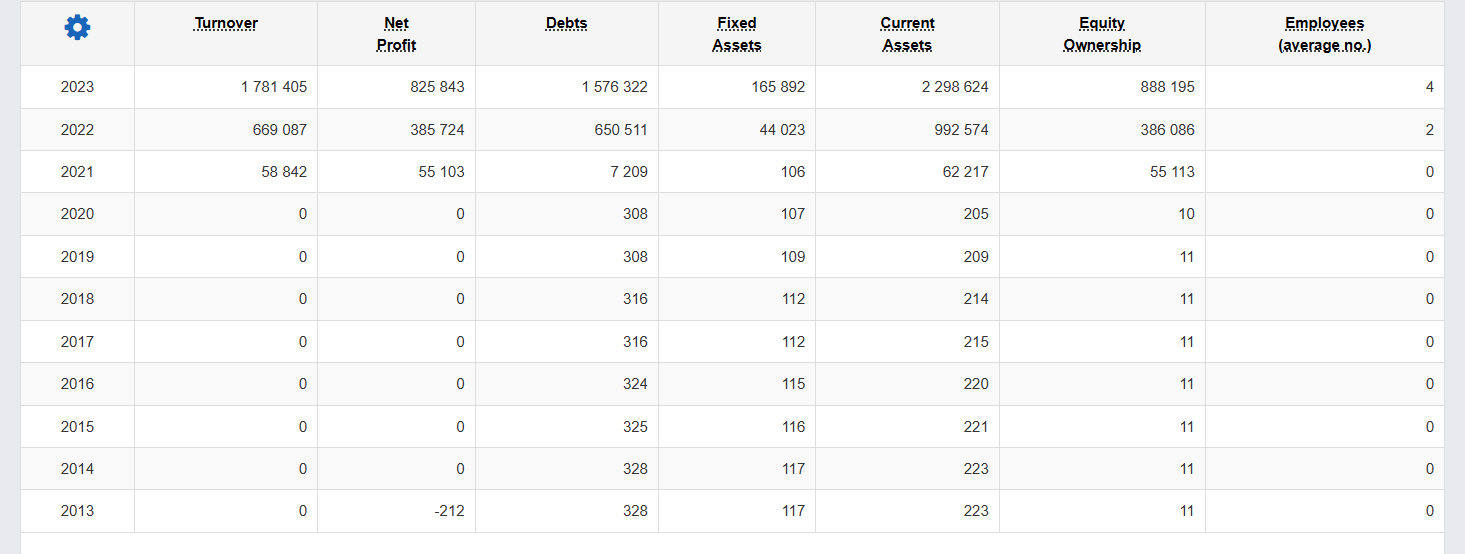Click the Net Profit column header
This screenshot has height=554, width=1465.
click(397, 34)
